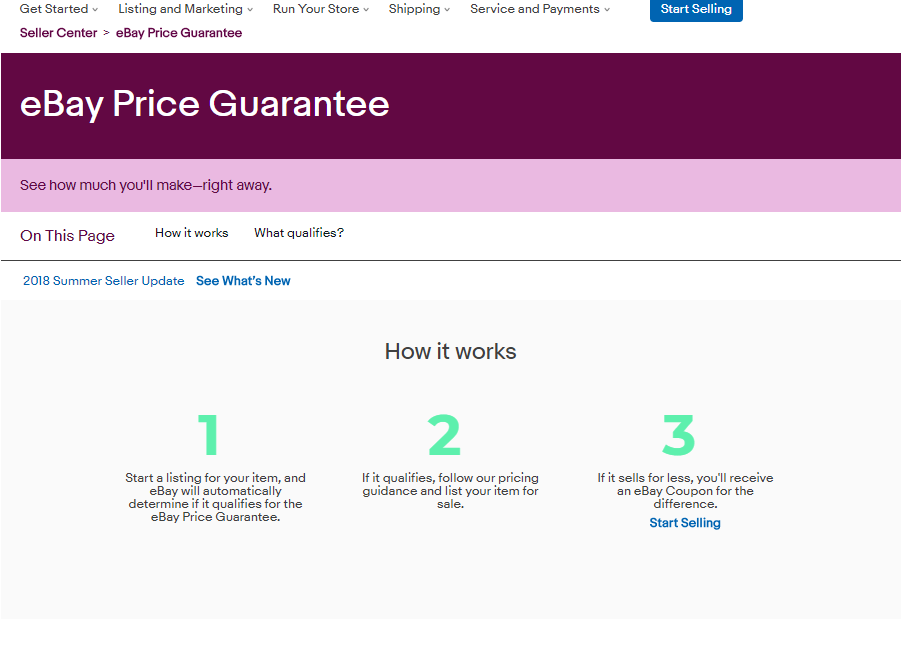Open the Service and Payments menu
Viewport: 901px width, 657px height.
tap(540, 9)
